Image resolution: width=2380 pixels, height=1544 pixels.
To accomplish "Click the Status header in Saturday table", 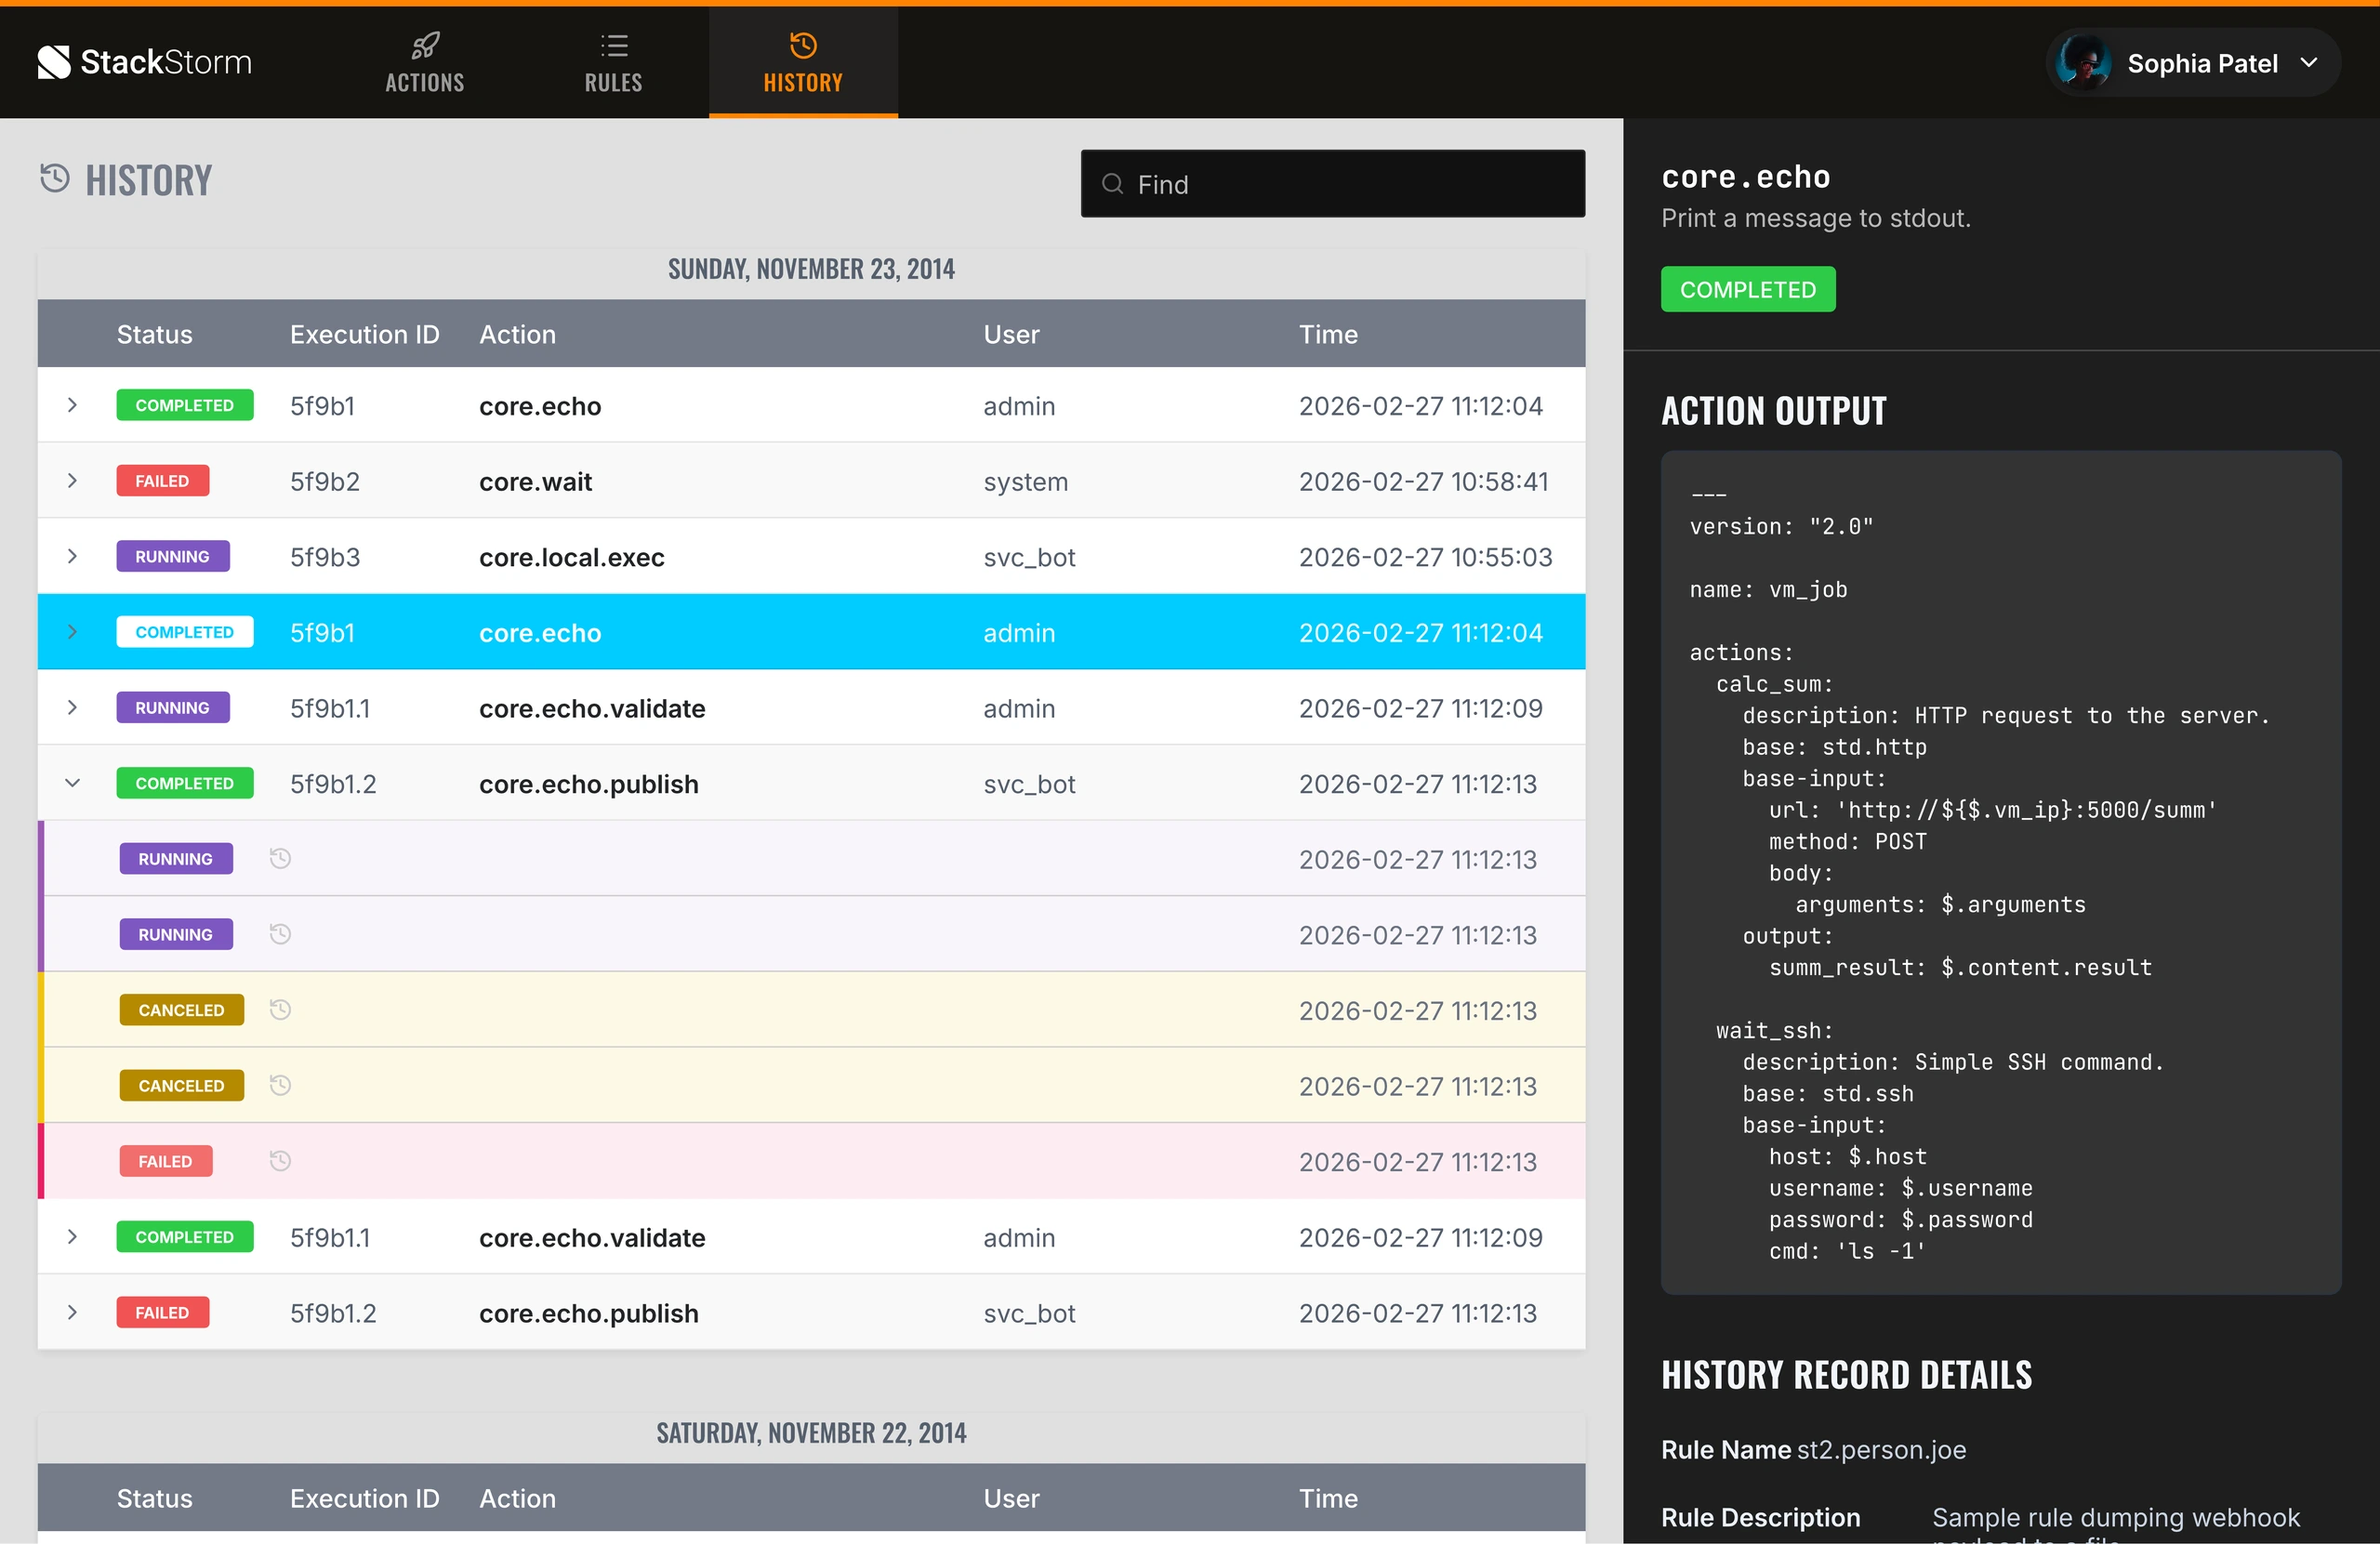I will point(155,1498).
